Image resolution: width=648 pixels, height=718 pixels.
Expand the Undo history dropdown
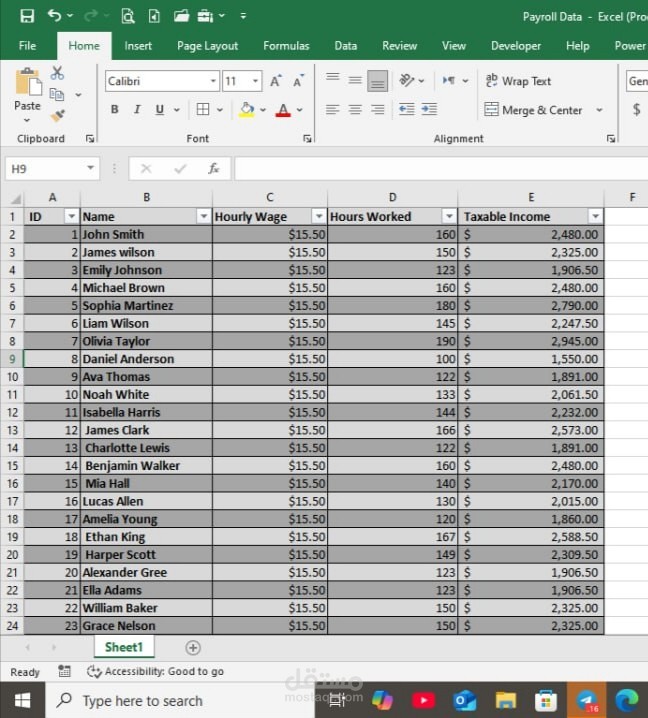(x=70, y=16)
